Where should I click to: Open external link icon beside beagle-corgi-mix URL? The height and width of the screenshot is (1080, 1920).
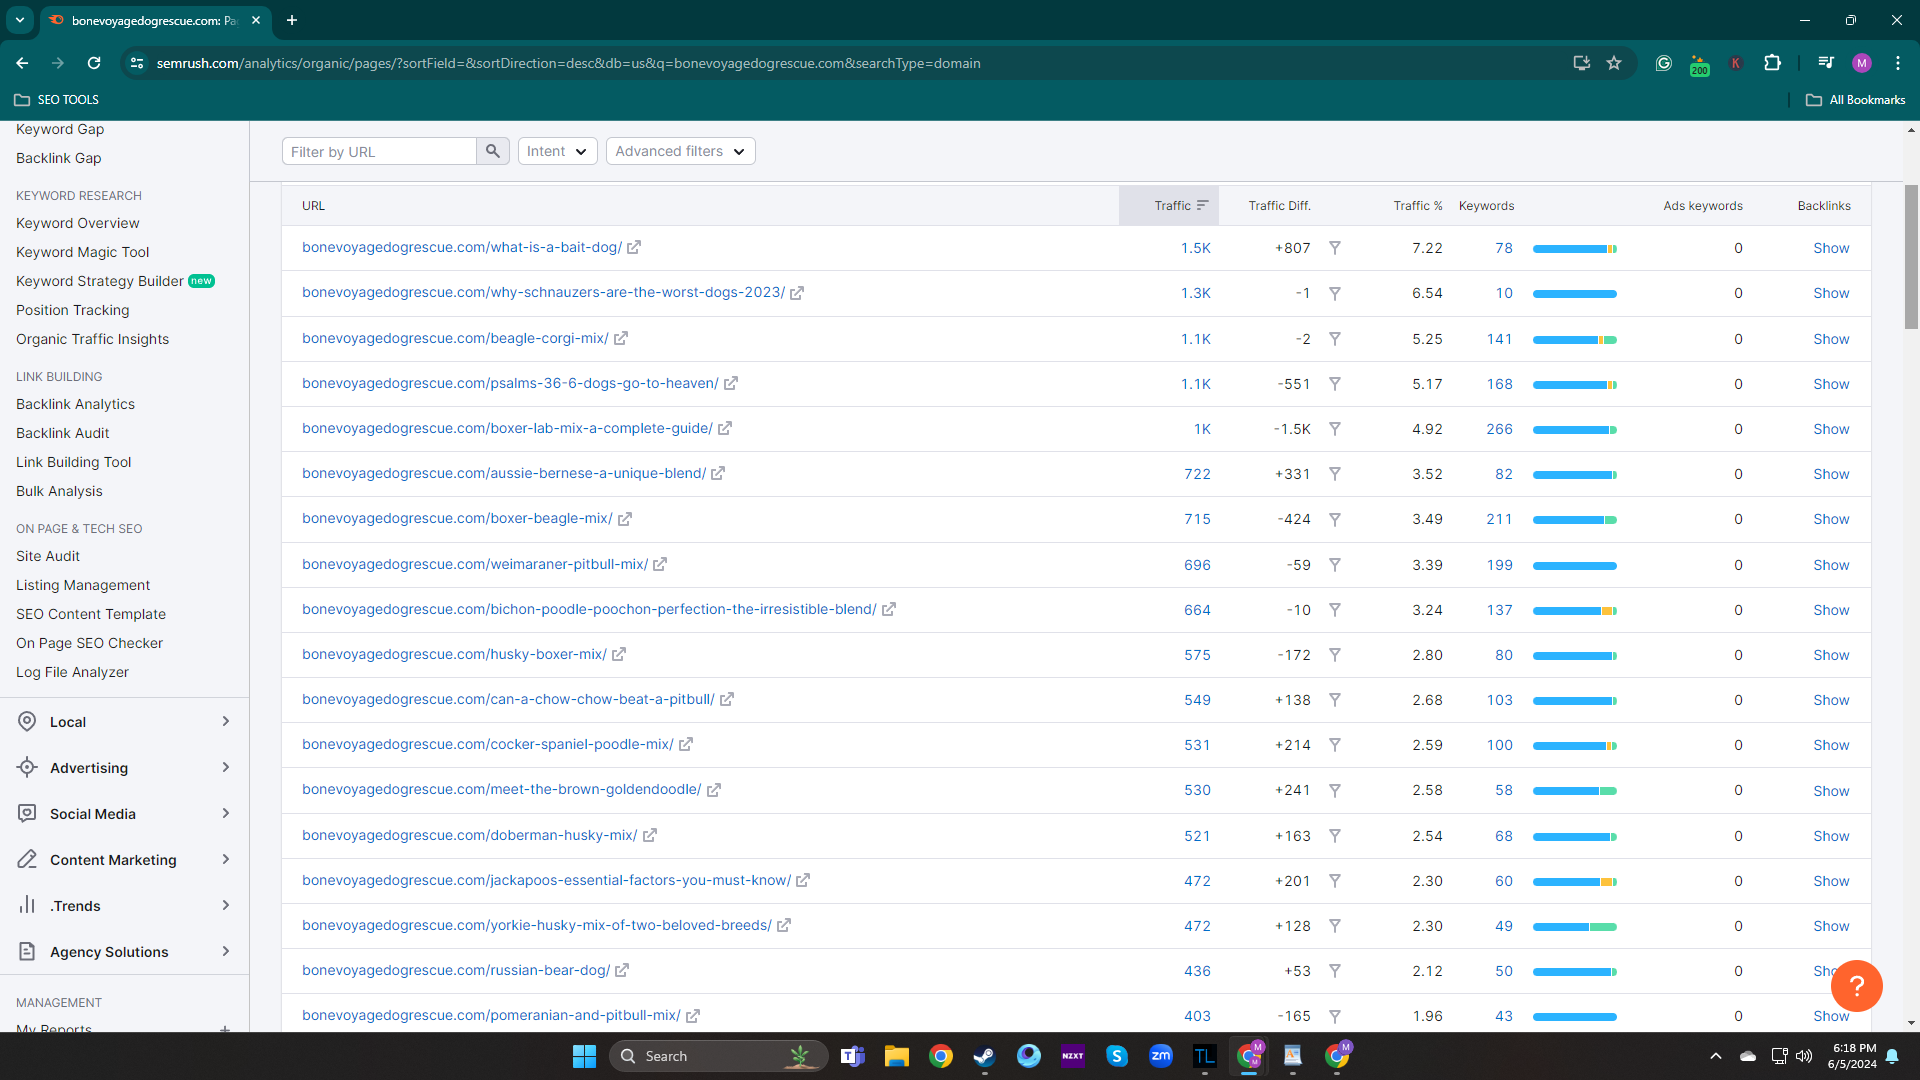click(x=621, y=339)
